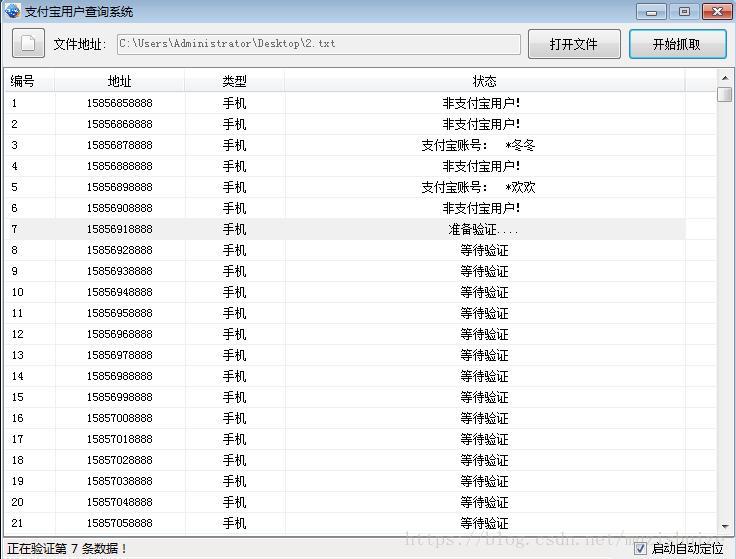Click the app logo in title bar
This screenshot has width=736, height=559.
point(12,10)
